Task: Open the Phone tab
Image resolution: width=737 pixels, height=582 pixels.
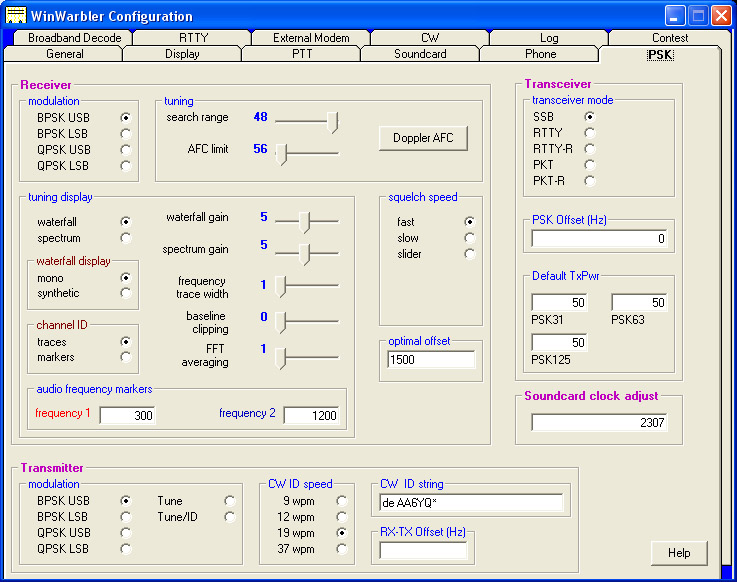Action: (x=540, y=54)
